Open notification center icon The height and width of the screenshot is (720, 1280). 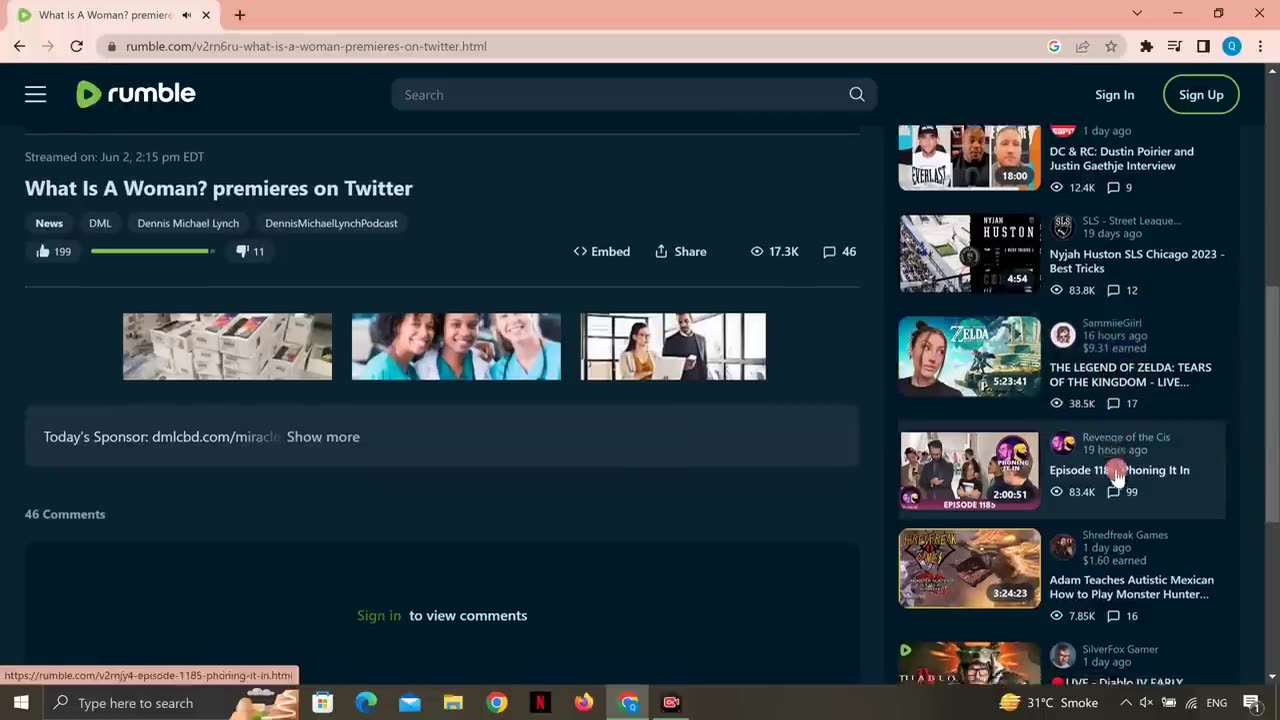click(x=1251, y=702)
